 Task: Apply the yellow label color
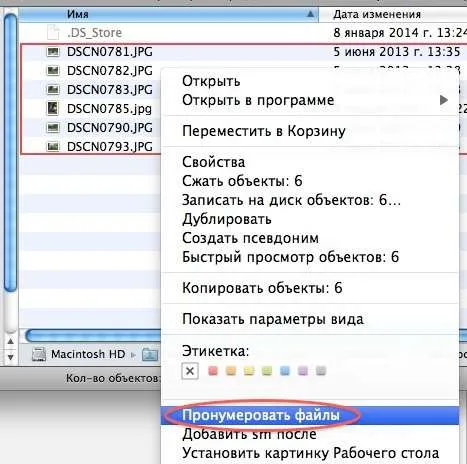click(x=249, y=371)
